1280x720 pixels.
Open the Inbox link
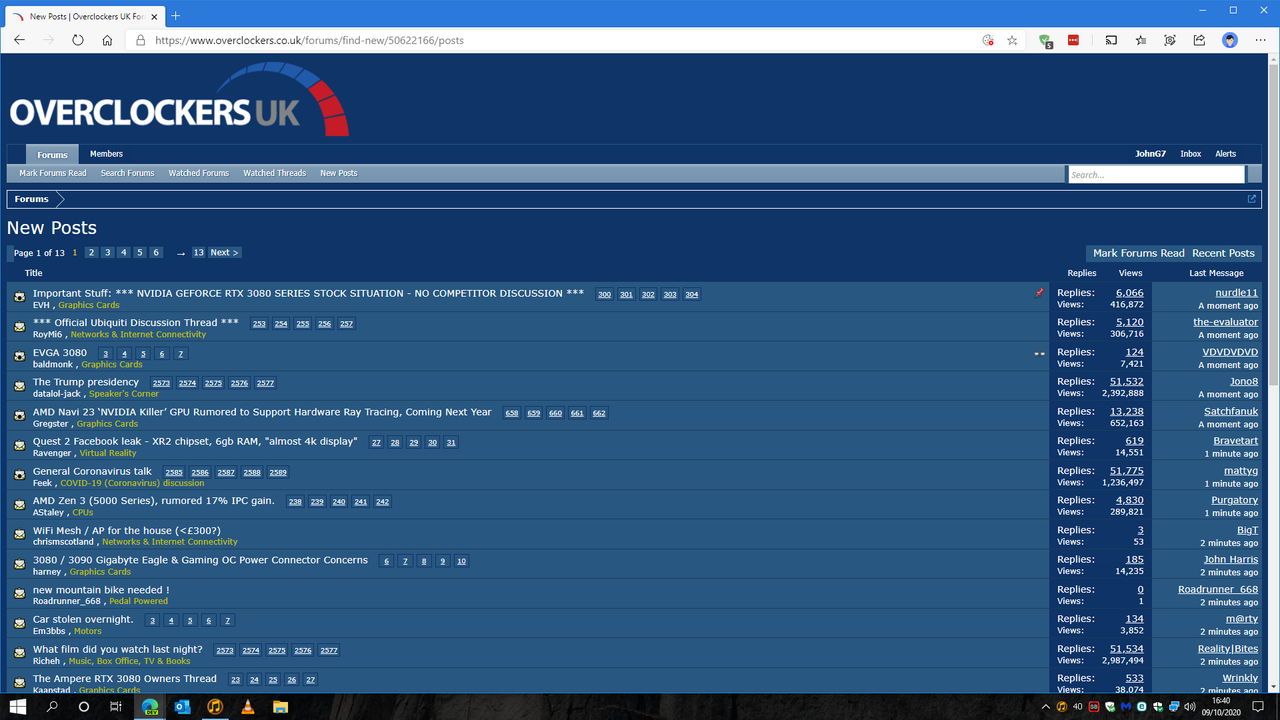(x=1190, y=154)
